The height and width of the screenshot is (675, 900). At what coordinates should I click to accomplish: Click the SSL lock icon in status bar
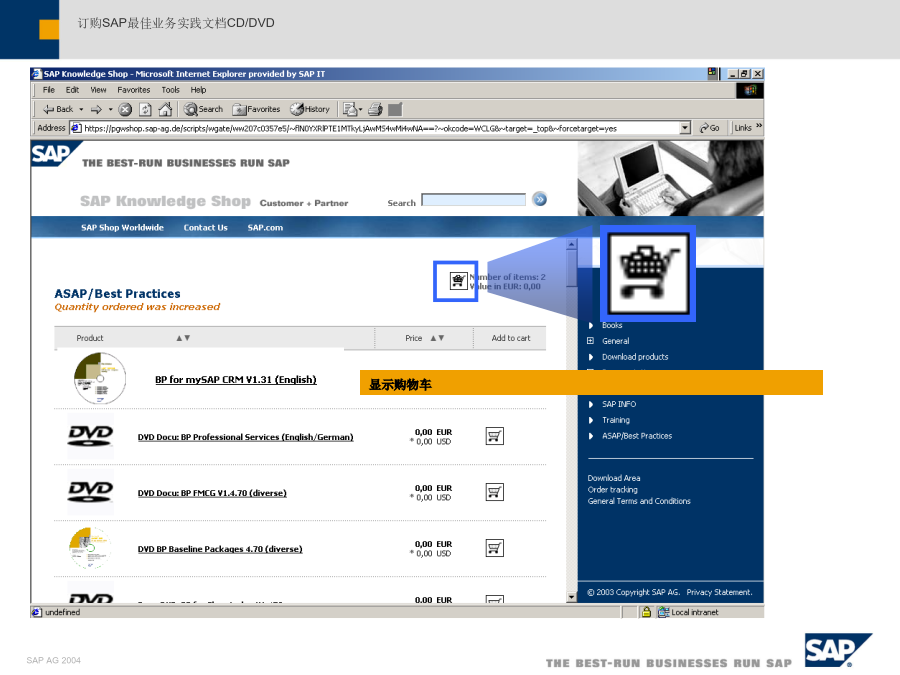pos(646,612)
